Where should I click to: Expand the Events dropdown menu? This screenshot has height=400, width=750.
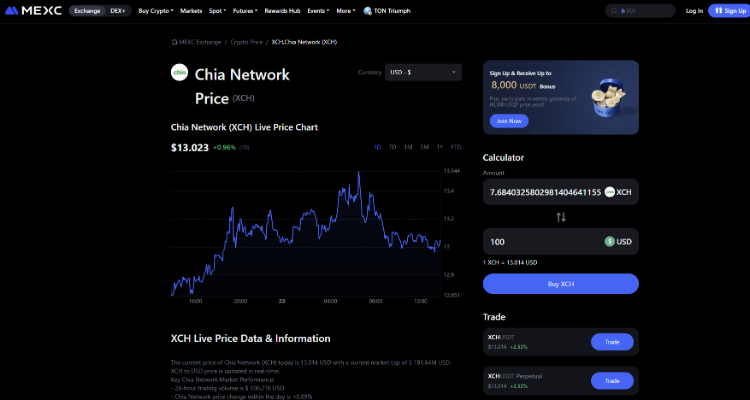coord(318,11)
